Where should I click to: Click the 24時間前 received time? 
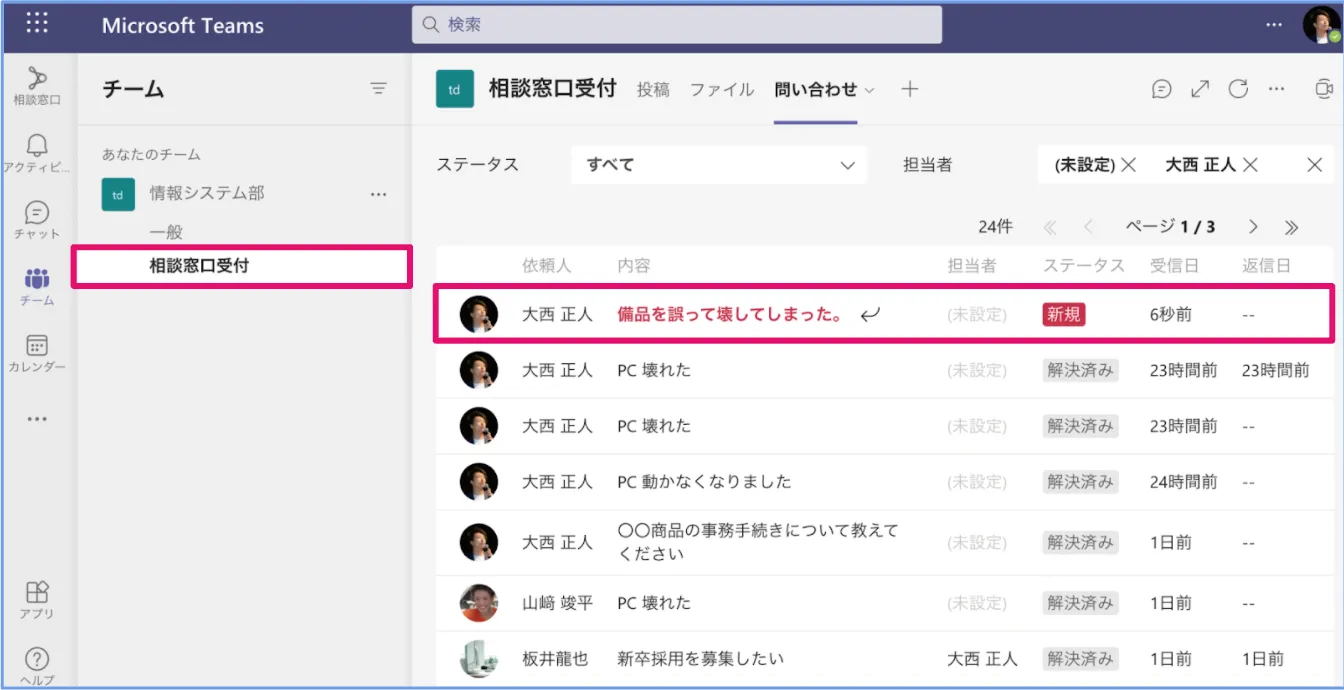pyautogui.click(x=1183, y=482)
